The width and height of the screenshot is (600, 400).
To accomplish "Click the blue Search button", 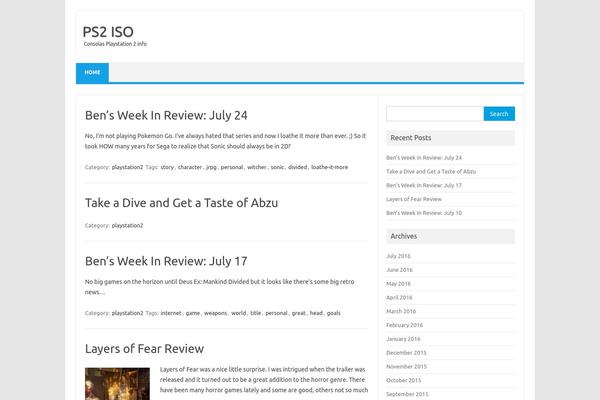I will coord(499,114).
